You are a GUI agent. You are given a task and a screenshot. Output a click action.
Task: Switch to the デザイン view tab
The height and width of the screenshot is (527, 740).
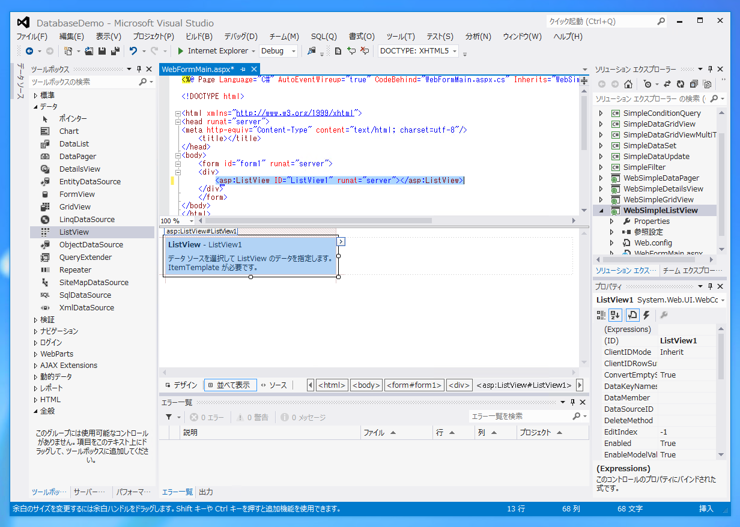click(181, 385)
